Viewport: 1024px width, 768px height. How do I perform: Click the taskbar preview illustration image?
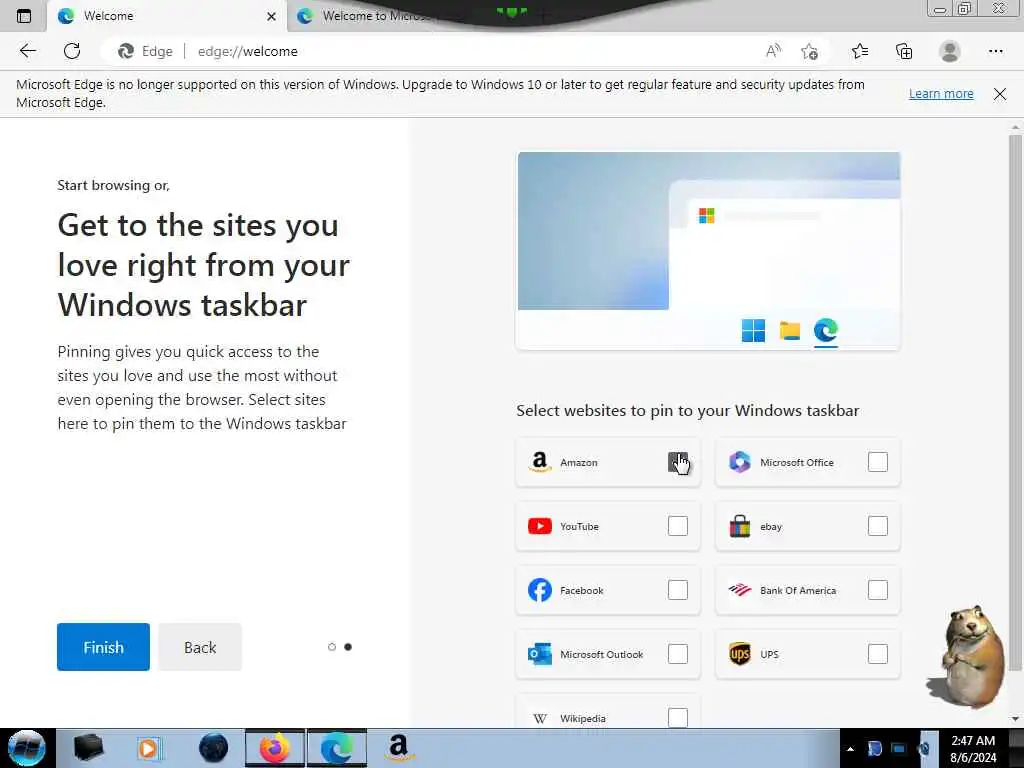[709, 251]
